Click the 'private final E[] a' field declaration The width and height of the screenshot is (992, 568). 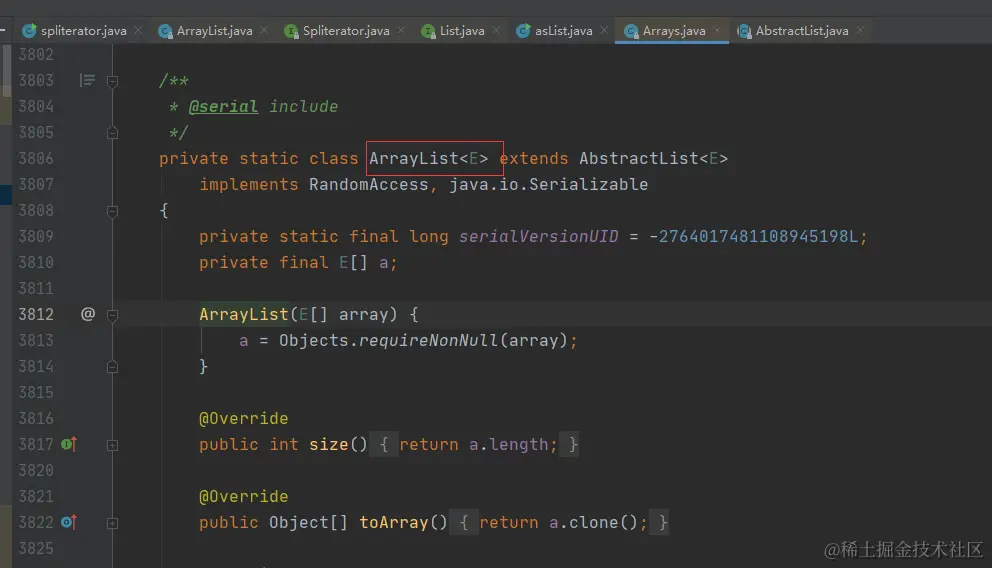[x=298, y=262]
